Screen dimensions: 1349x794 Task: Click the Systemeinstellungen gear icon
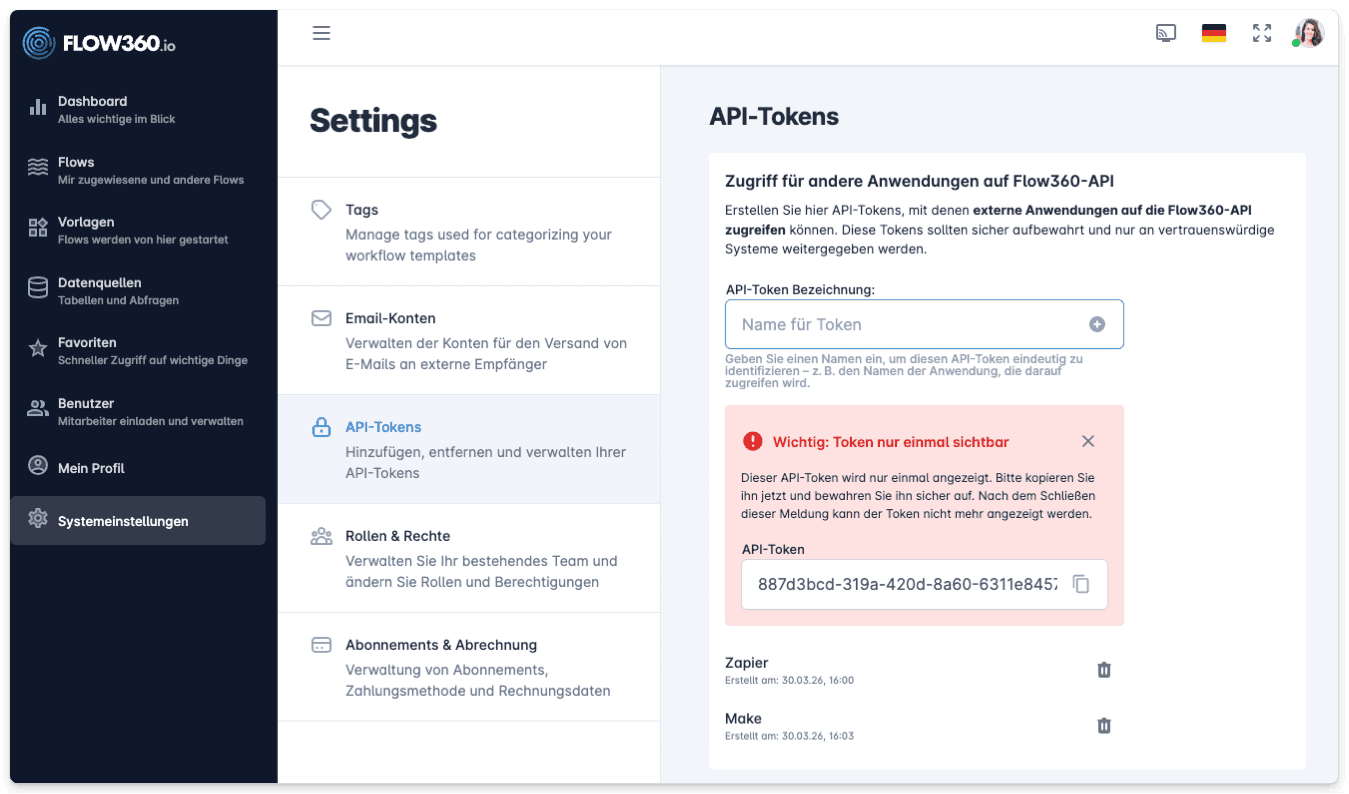(x=37, y=519)
